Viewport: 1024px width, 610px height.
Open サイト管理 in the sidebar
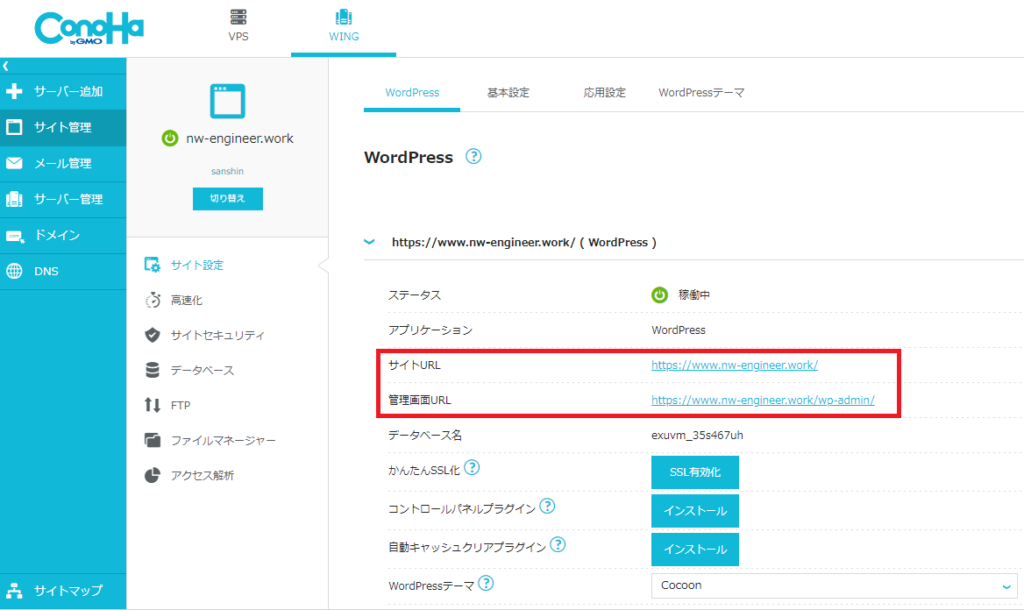coord(63,127)
